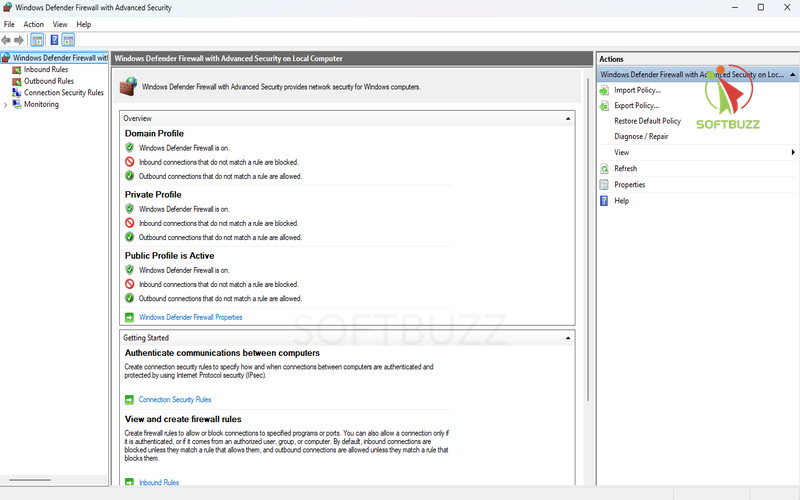Collapse the Getting Started section
The height and width of the screenshot is (500, 800).
pyautogui.click(x=568, y=338)
